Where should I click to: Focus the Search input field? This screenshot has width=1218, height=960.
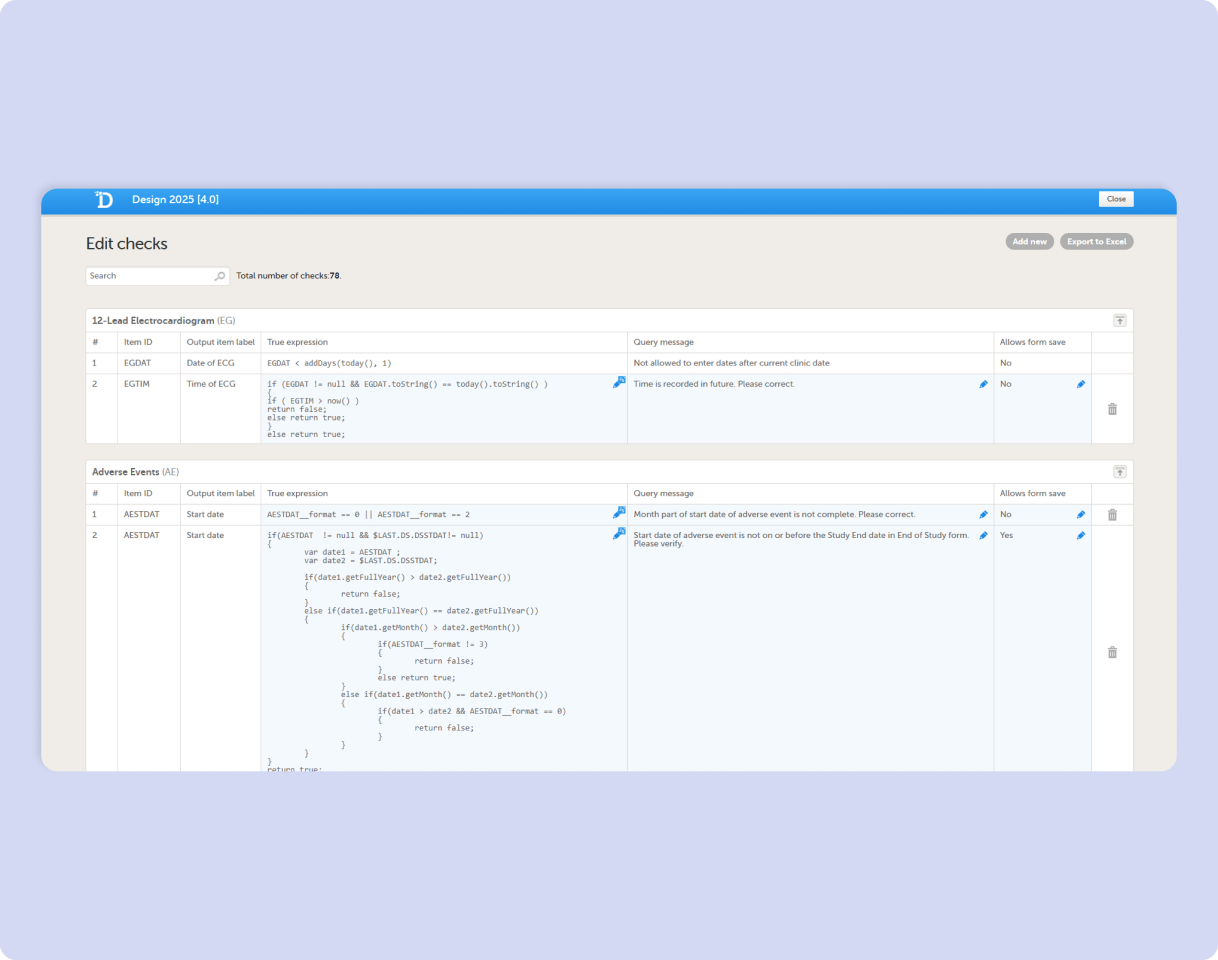point(150,276)
